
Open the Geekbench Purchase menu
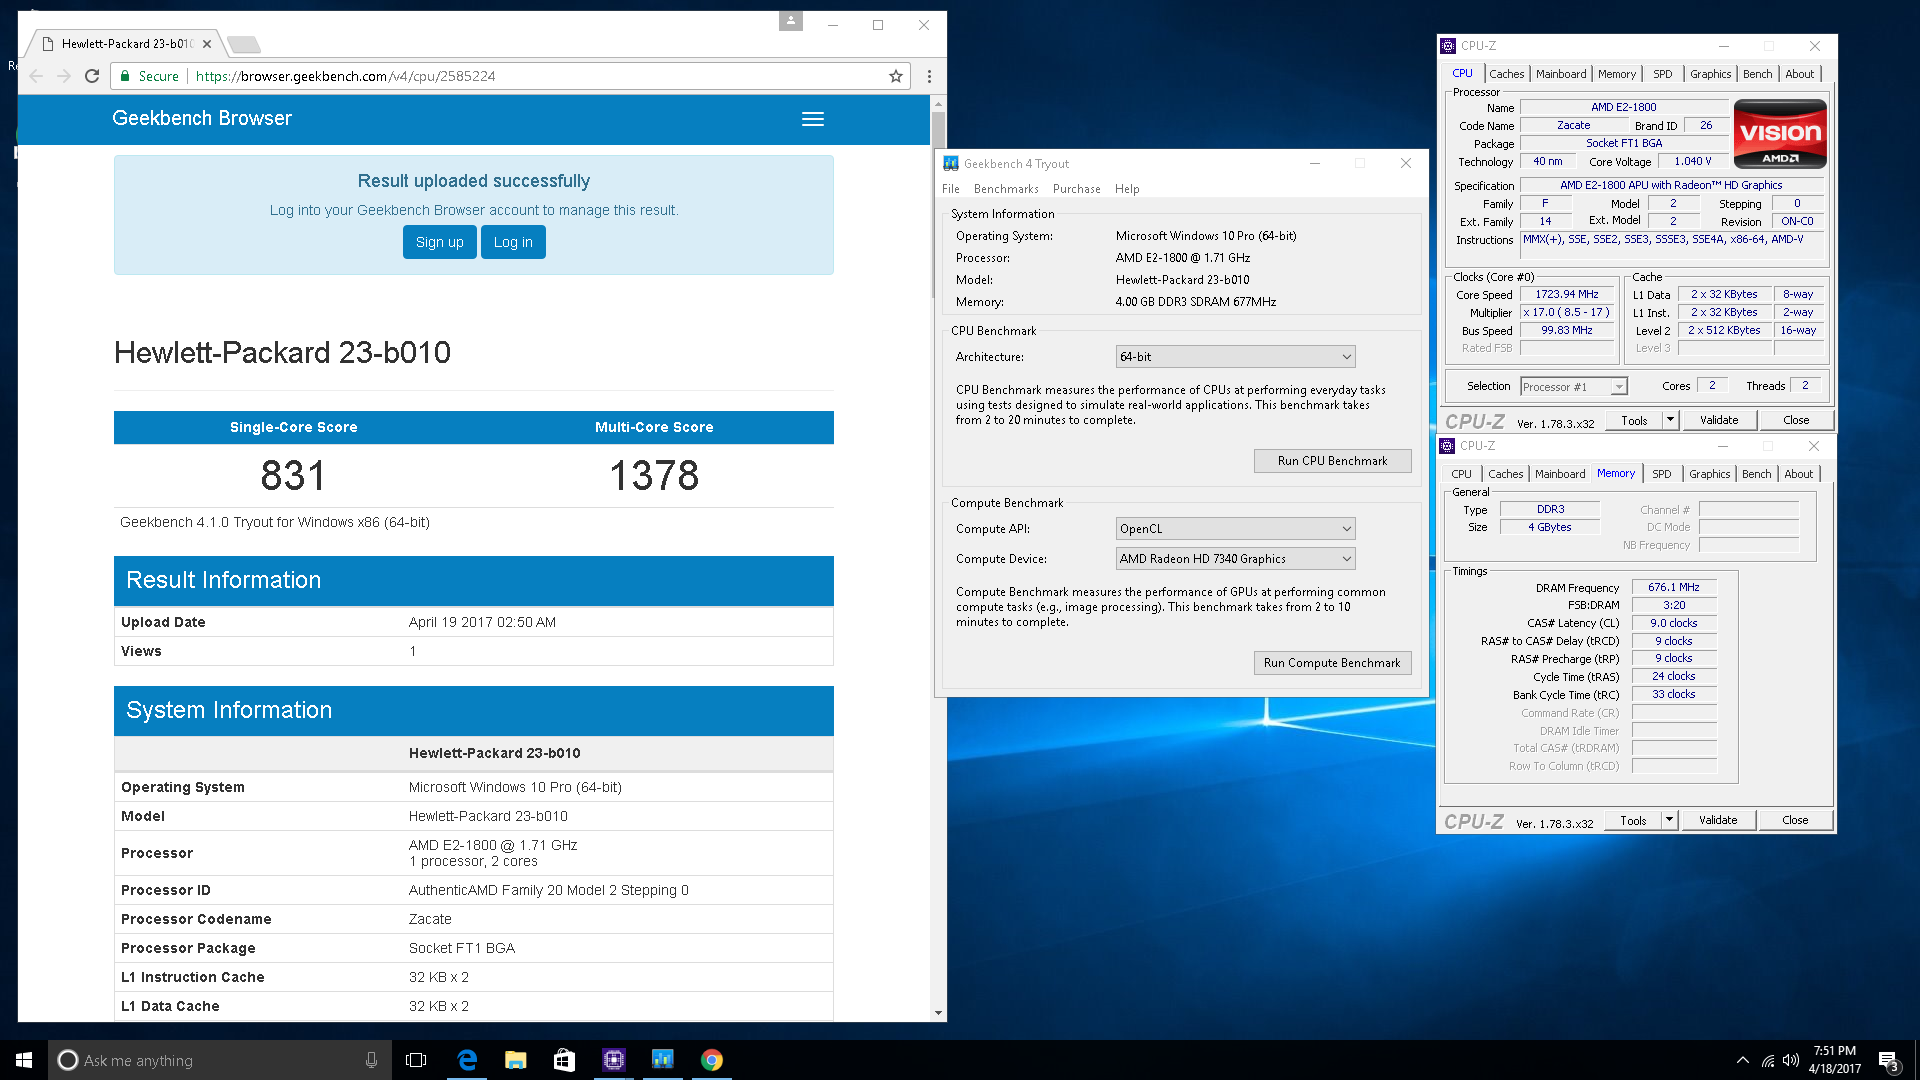[x=1077, y=189]
